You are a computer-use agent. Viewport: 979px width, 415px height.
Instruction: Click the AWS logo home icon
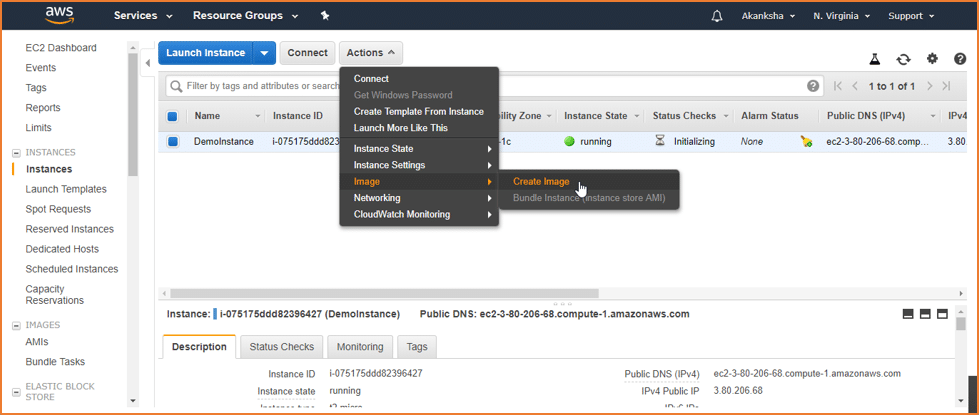pyautogui.click(x=59, y=15)
